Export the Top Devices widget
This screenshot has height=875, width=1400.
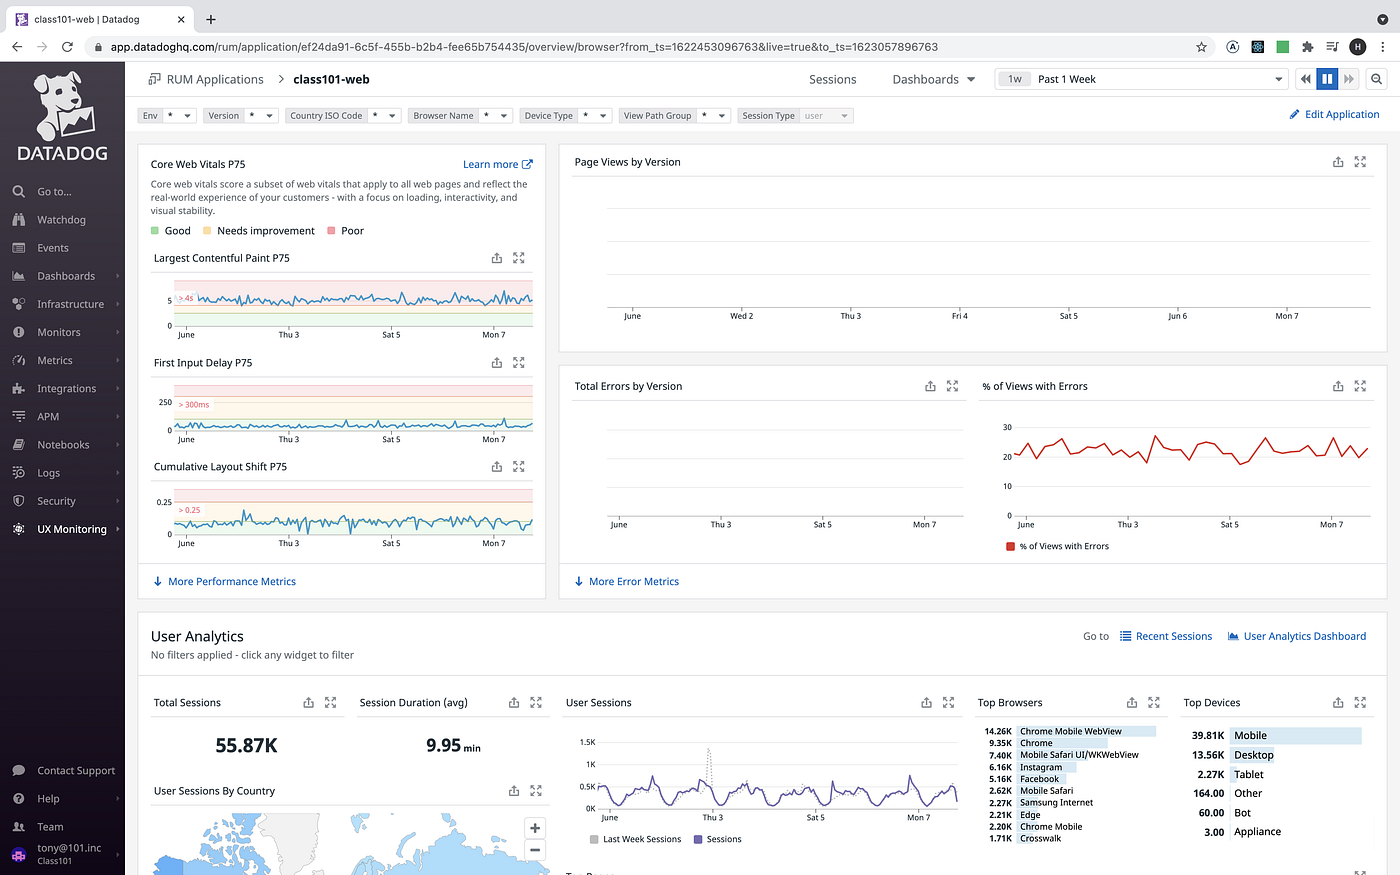point(1338,703)
